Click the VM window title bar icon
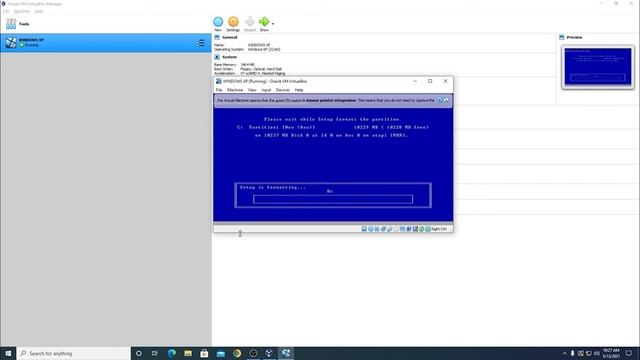Image resolution: width=640 pixels, height=360 pixels. tap(218, 81)
